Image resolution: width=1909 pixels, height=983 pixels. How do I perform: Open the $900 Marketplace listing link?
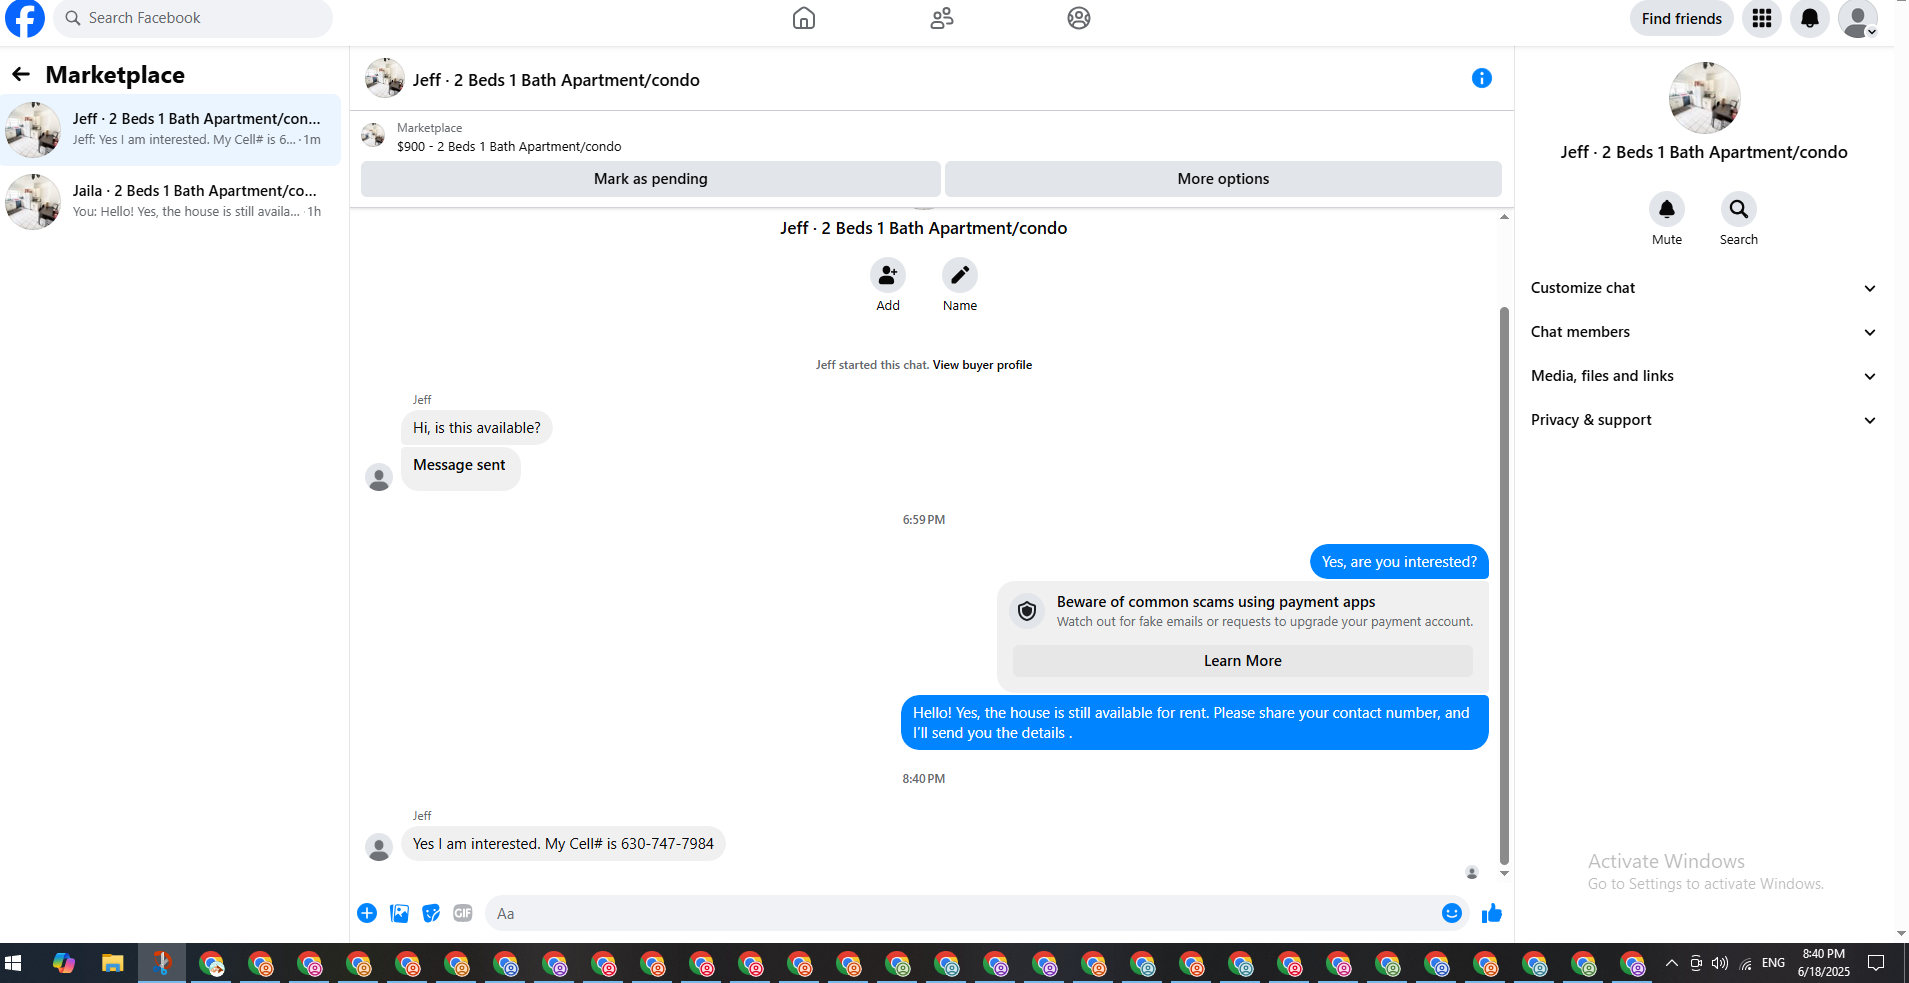coord(509,147)
